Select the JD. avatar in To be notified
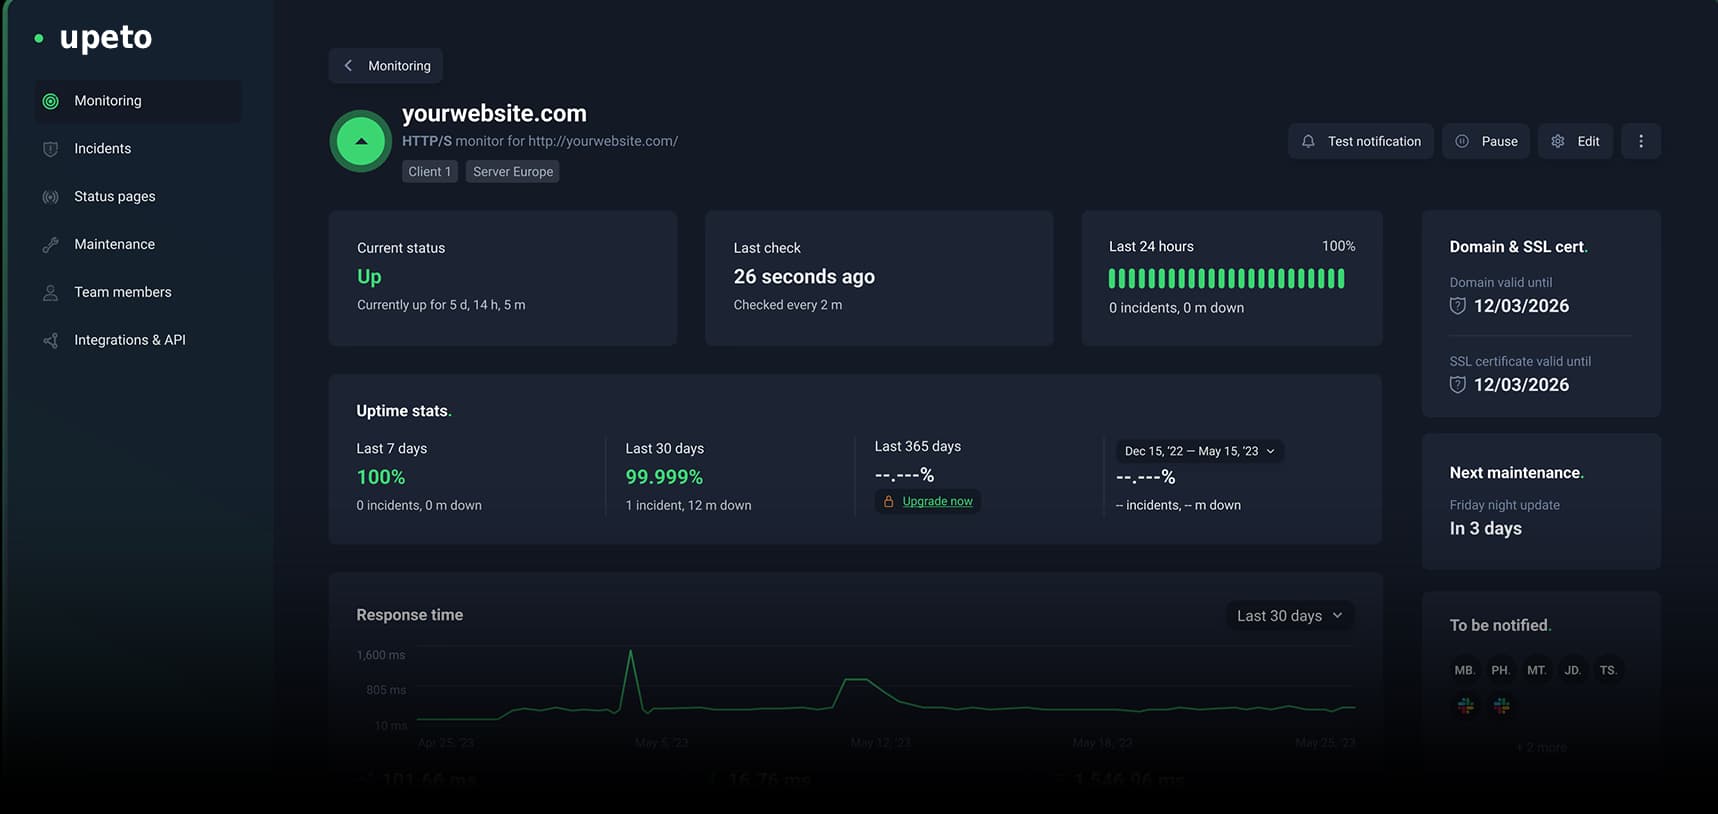Image resolution: width=1718 pixels, height=814 pixels. tap(1573, 670)
